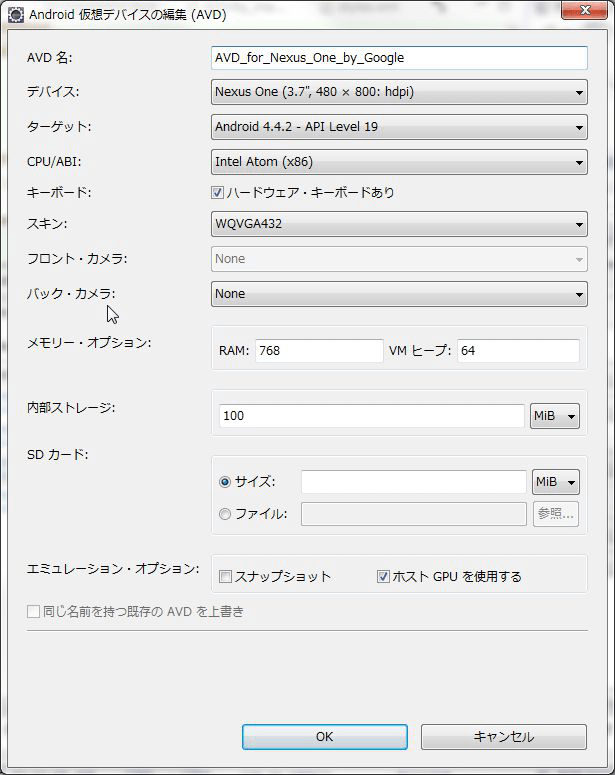Open the 内部ストレージ MiB unit dropdown
This screenshot has height=775, width=615.
click(555, 416)
